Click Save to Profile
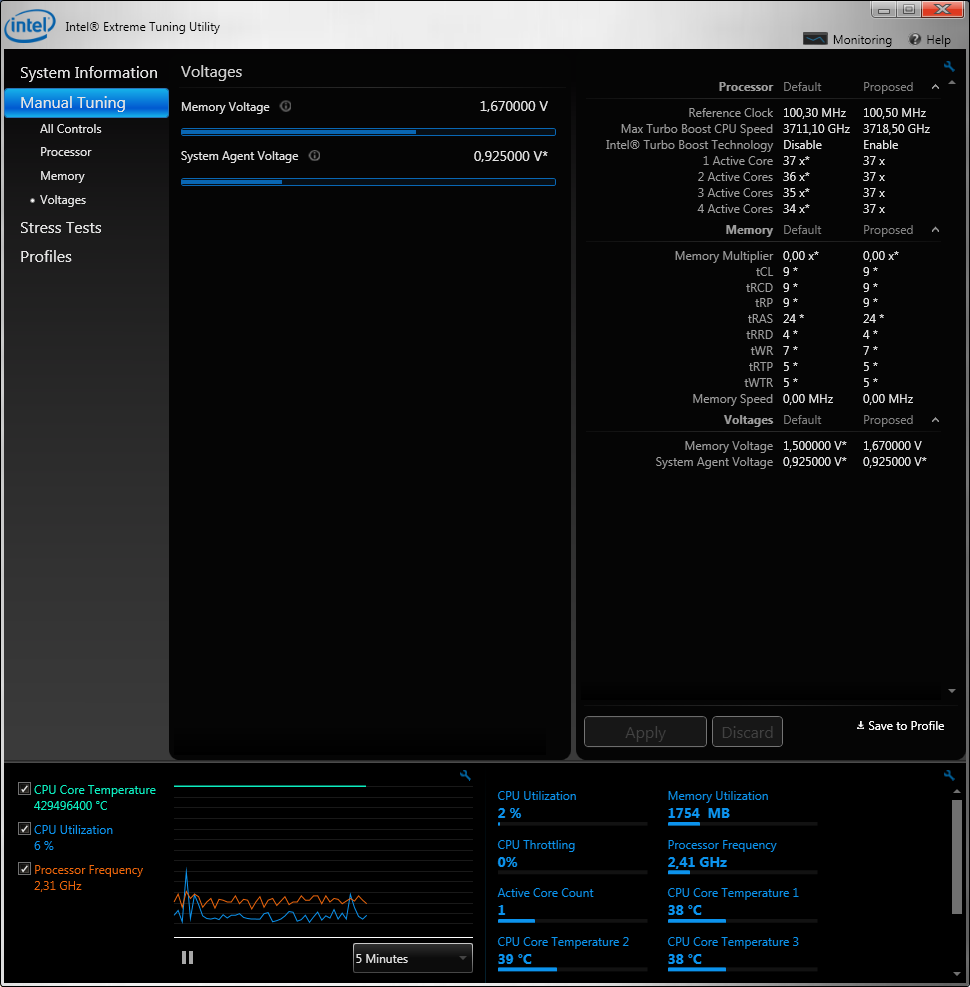This screenshot has height=987, width=970. [900, 726]
